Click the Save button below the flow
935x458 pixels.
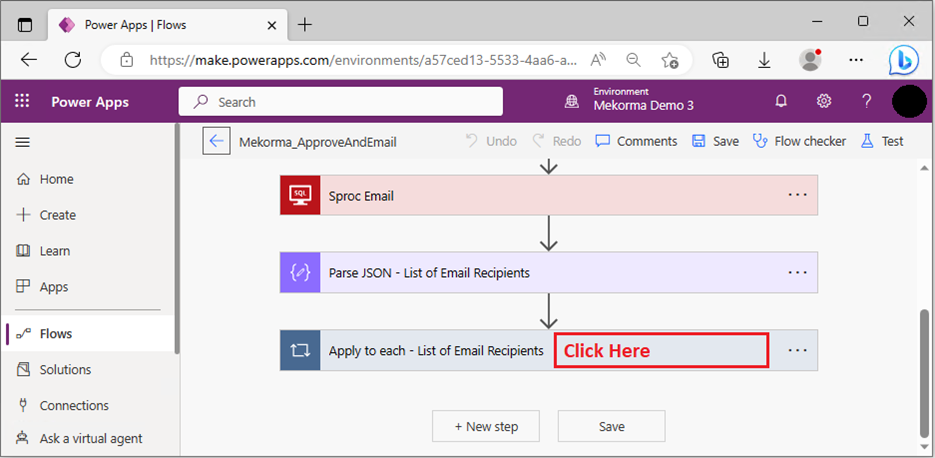coord(611,426)
